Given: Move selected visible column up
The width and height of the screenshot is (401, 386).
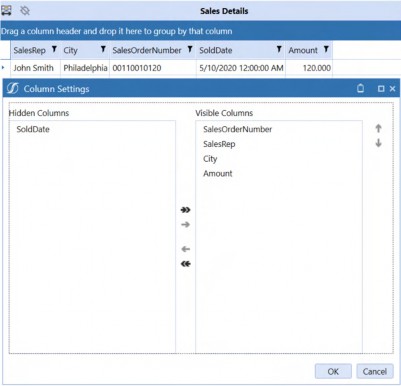Looking at the screenshot, I should (378, 128).
